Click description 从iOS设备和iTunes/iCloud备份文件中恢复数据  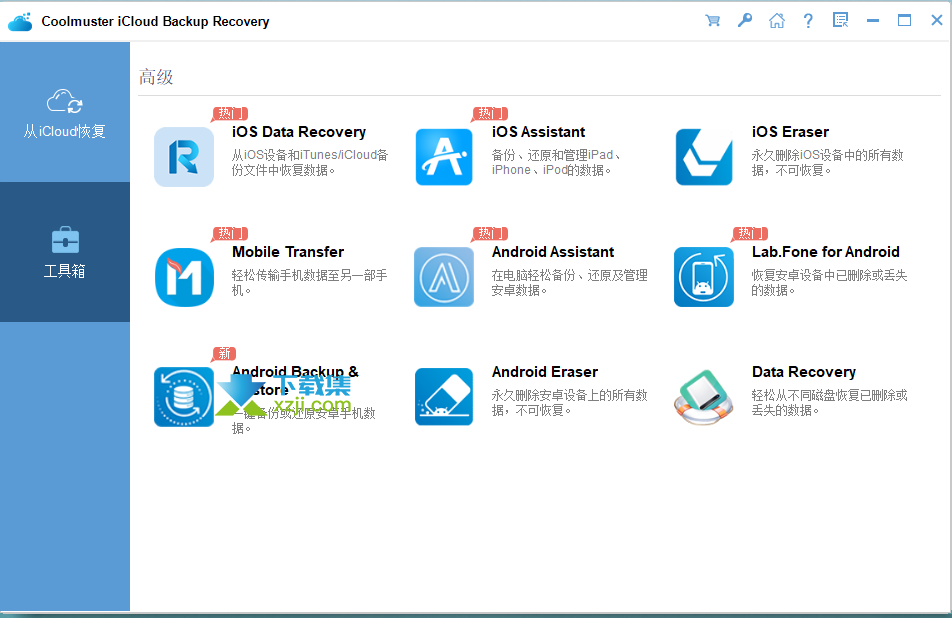(x=310, y=162)
